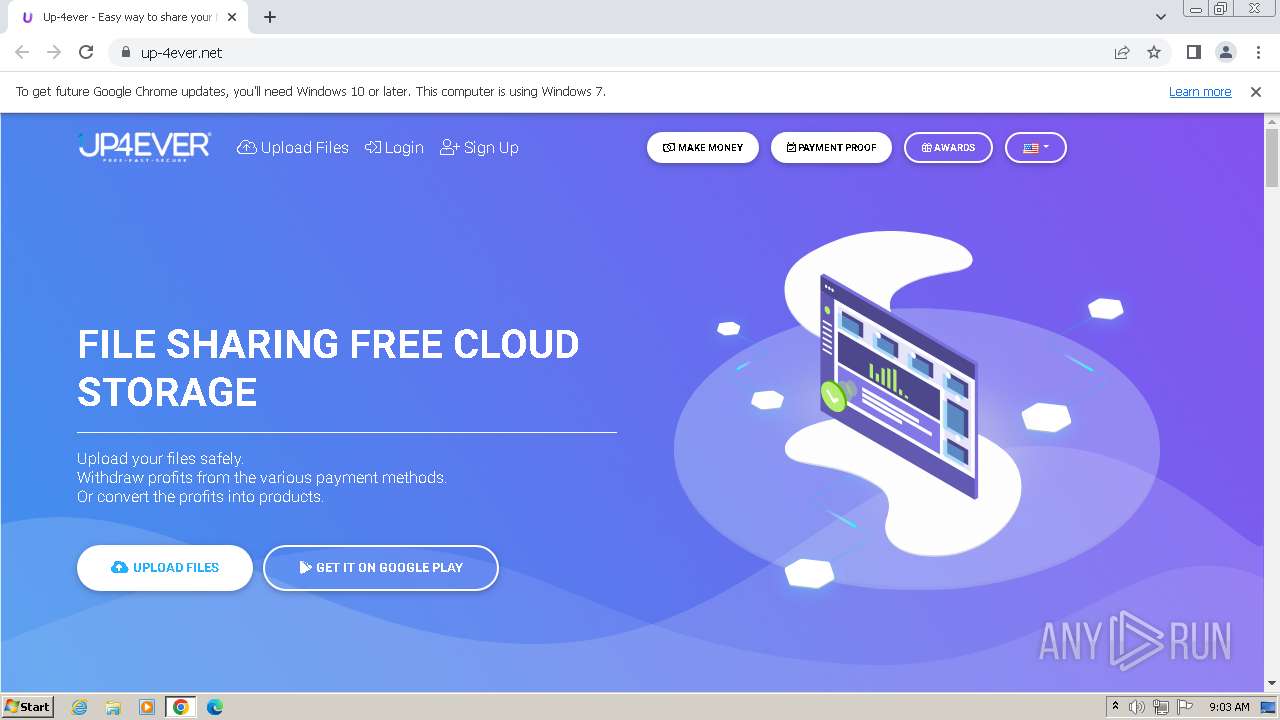Open a new tab with plus
Image resolution: width=1280 pixels, height=720 pixels.
pyautogui.click(x=270, y=17)
